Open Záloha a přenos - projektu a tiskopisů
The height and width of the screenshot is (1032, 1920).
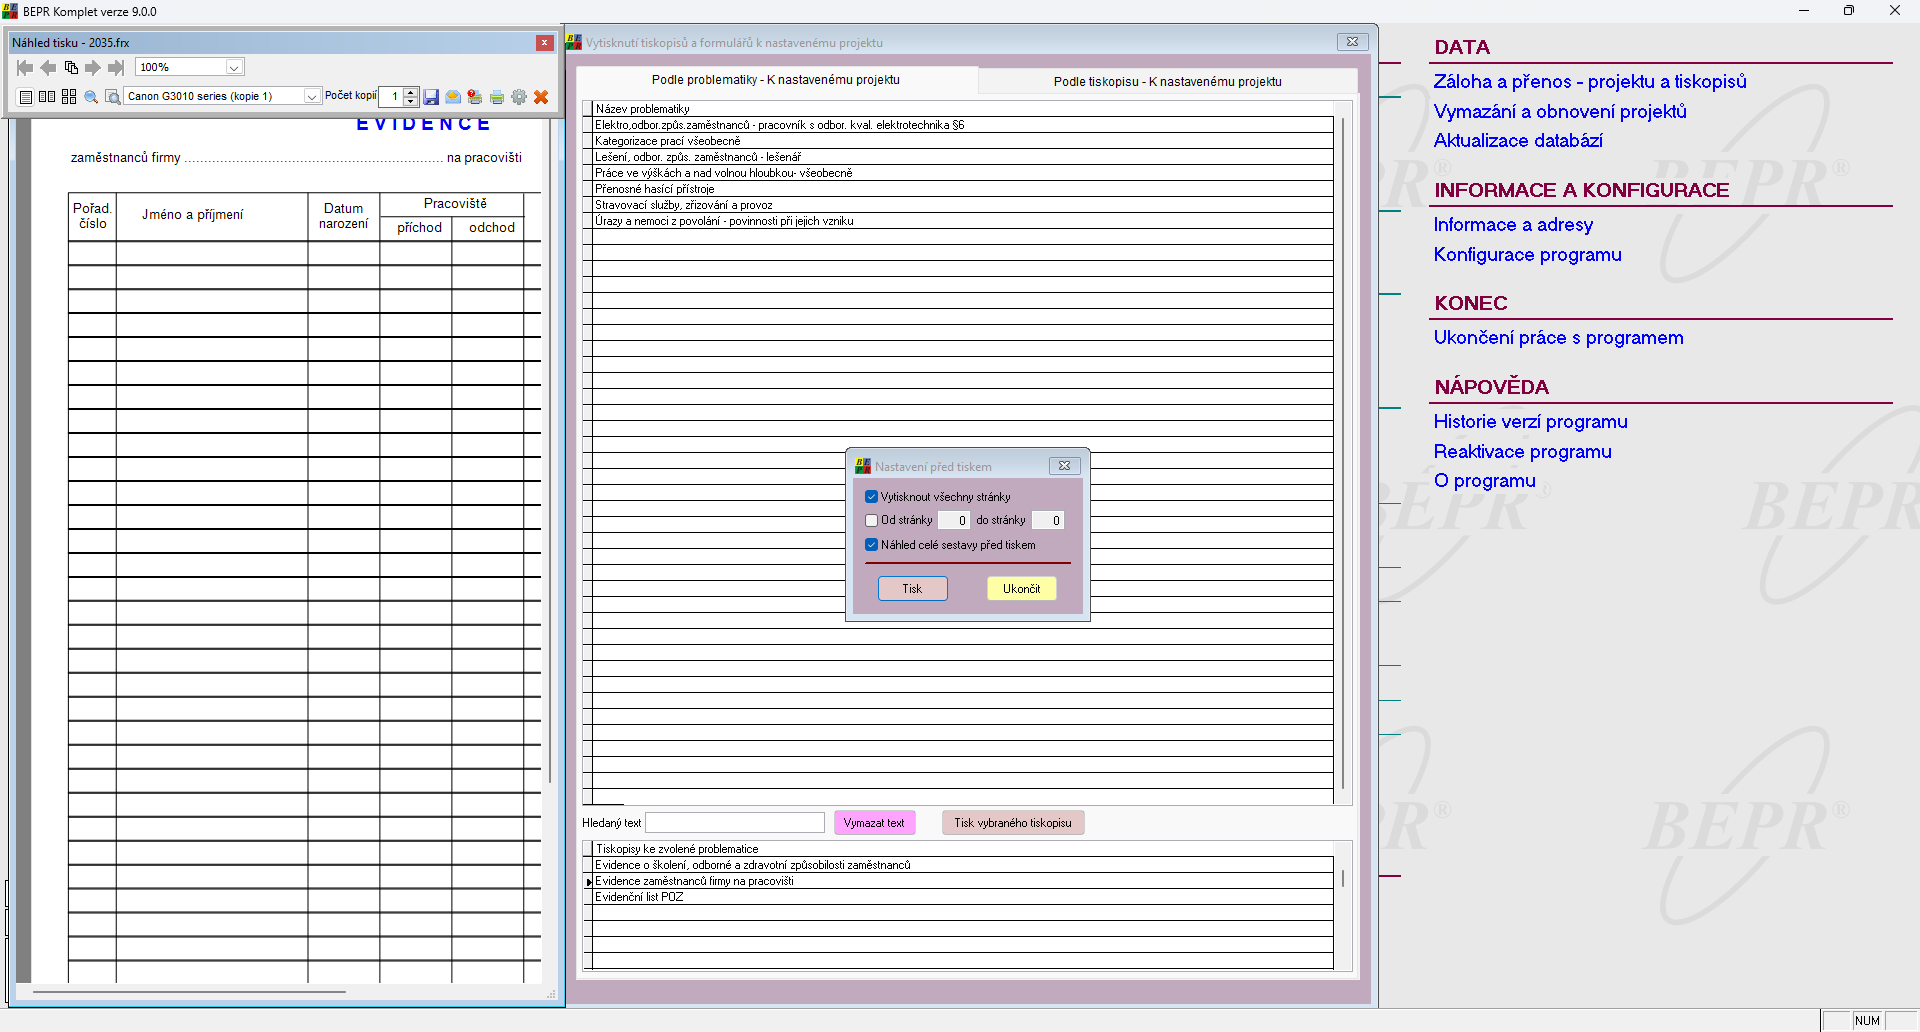pos(1590,82)
